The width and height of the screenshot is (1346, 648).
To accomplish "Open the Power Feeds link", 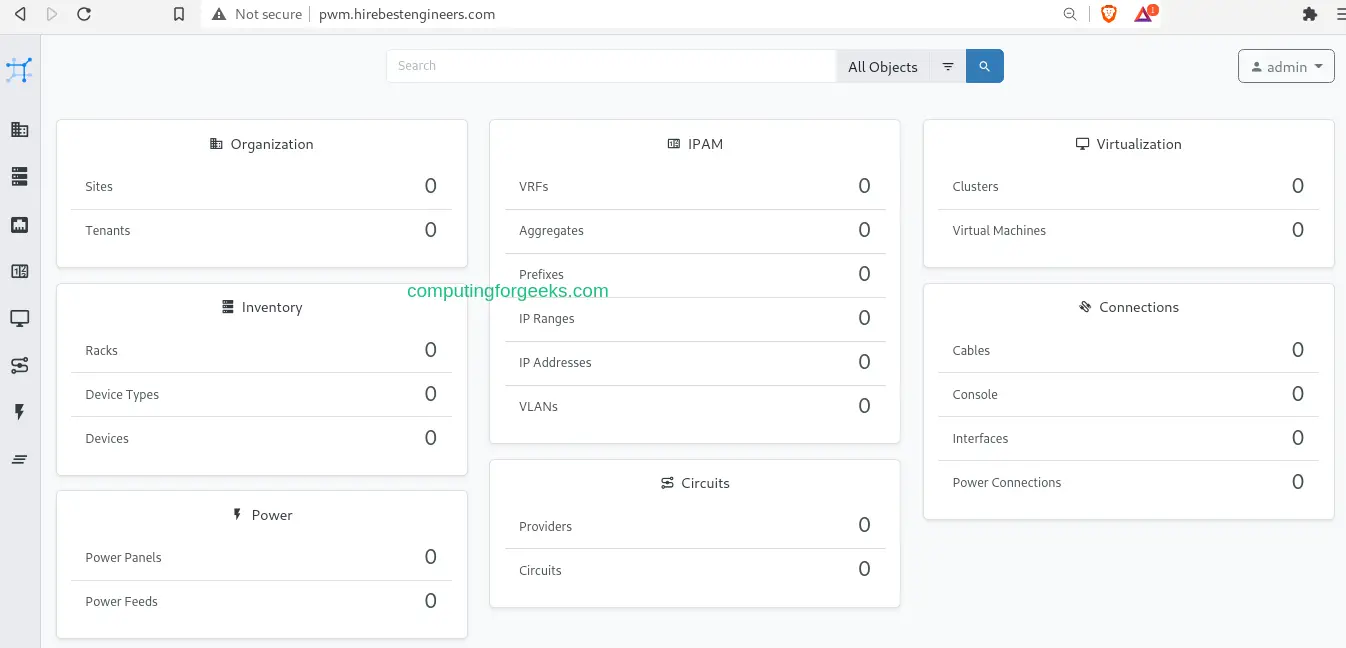I will pos(121,602).
